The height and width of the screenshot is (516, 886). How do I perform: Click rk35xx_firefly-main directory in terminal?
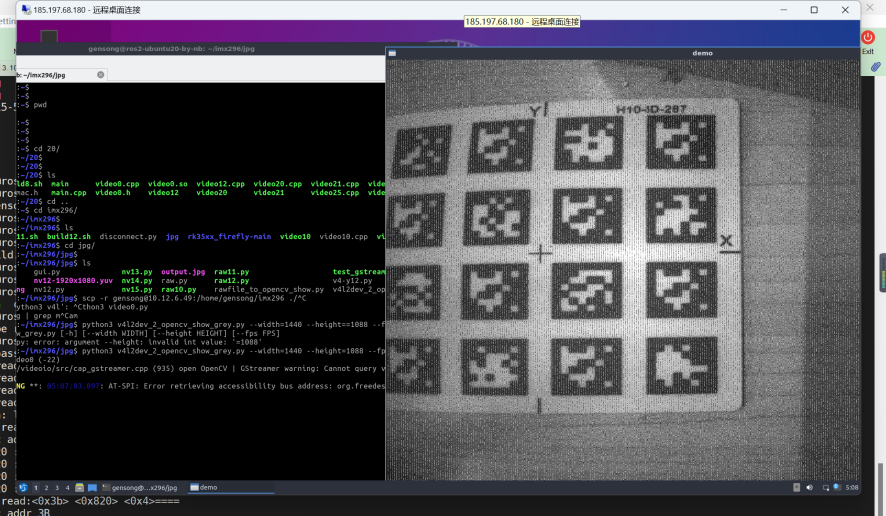229,237
